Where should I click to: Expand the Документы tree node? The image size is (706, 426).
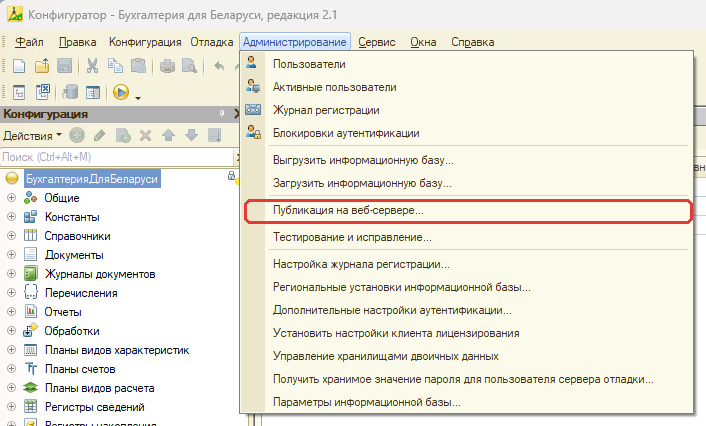pyautogui.click(x=12, y=254)
